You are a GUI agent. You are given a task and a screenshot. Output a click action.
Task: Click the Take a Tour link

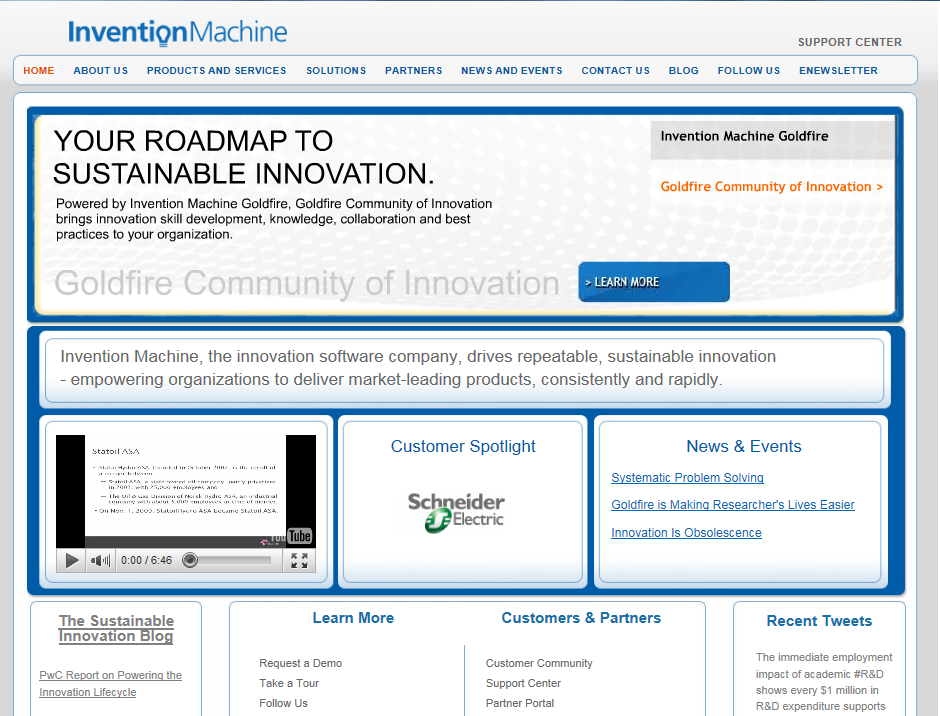click(x=289, y=683)
